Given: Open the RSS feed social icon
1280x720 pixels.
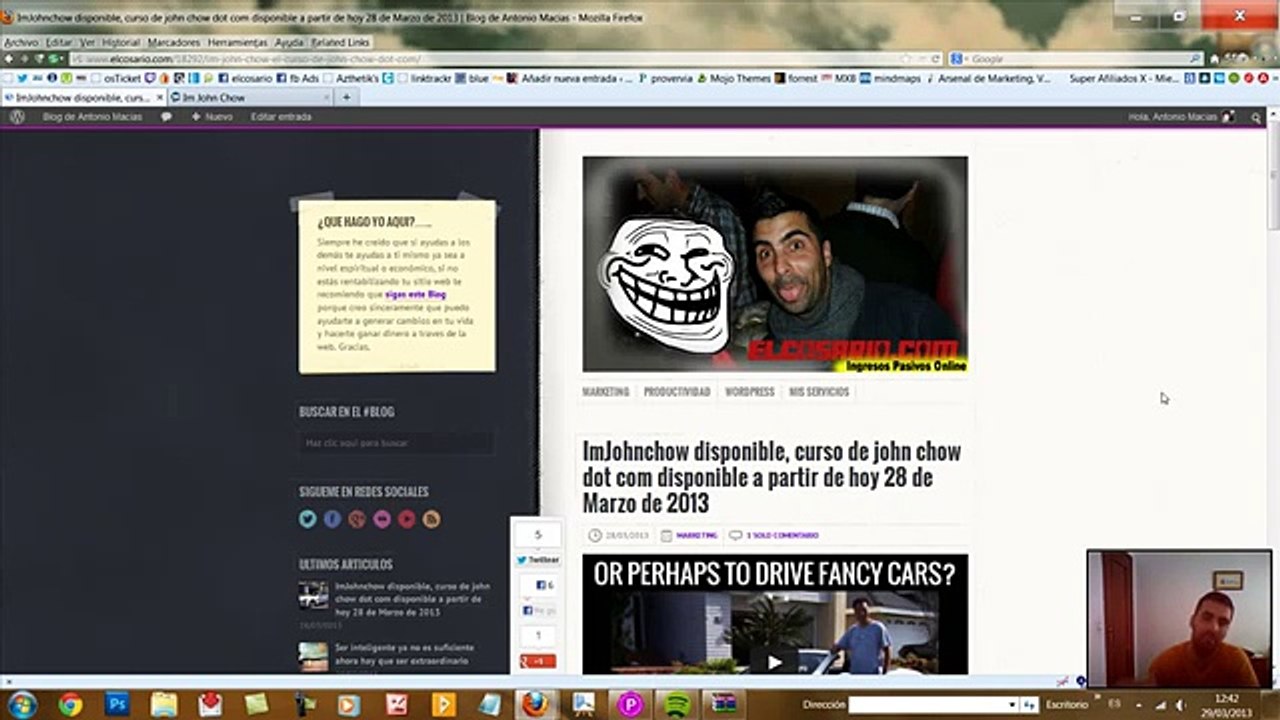Looking at the screenshot, I should coord(431,519).
